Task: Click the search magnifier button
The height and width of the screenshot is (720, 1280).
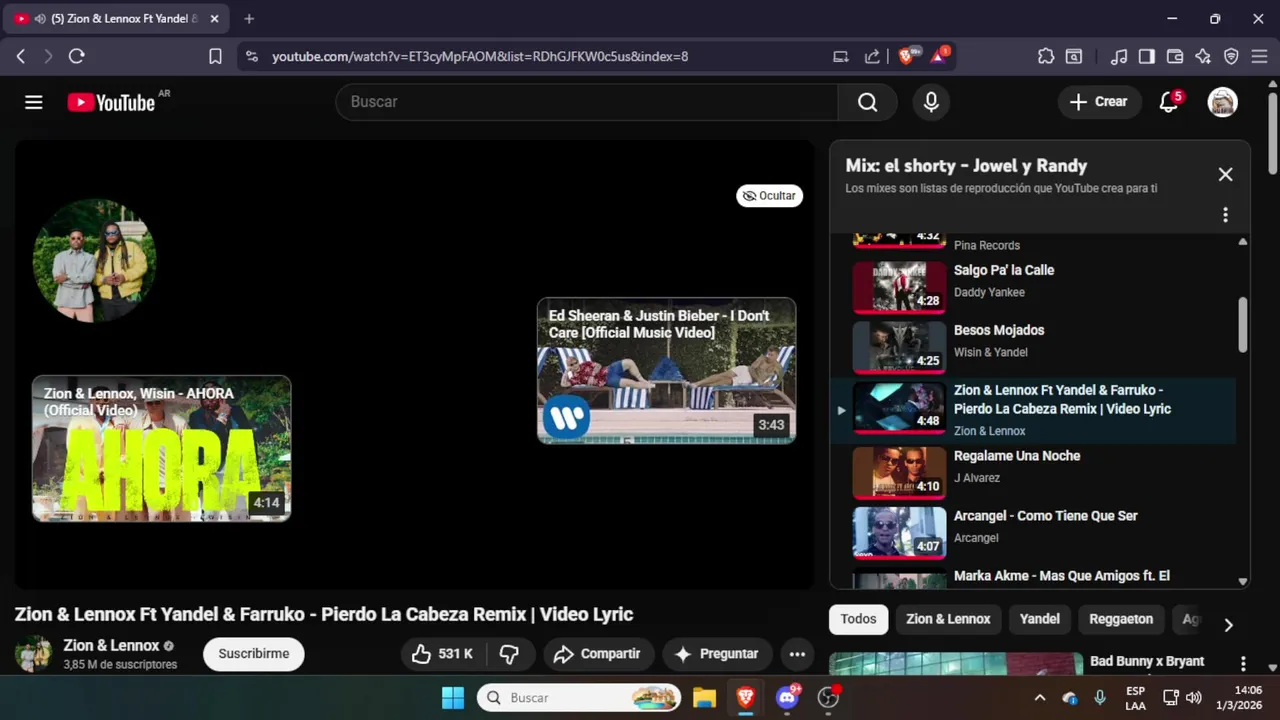Action: click(867, 102)
